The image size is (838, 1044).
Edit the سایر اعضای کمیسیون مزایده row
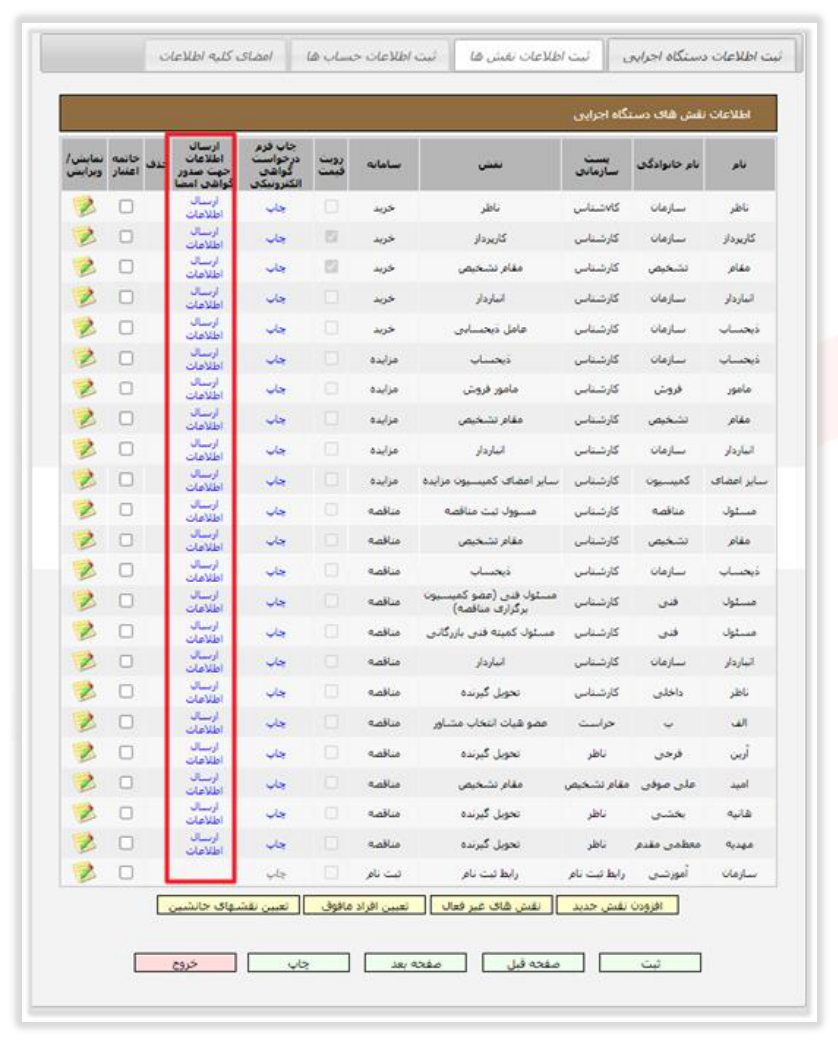point(84,480)
